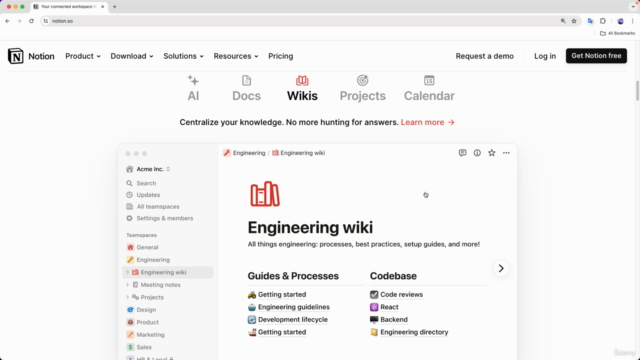Click the zoom magnifier icon in address bar

click(x=563, y=21)
